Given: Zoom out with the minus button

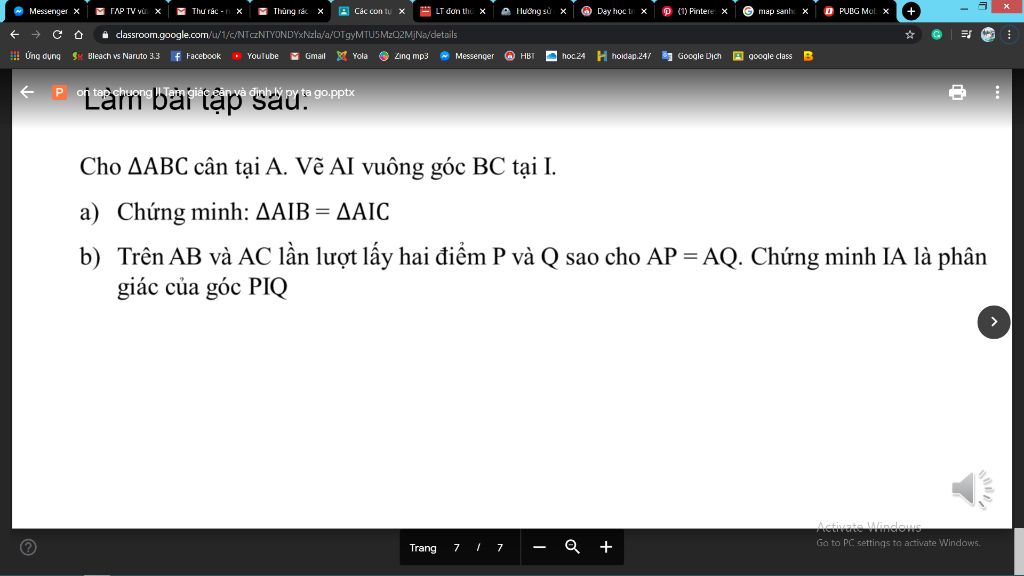Looking at the screenshot, I should point(539,547).
